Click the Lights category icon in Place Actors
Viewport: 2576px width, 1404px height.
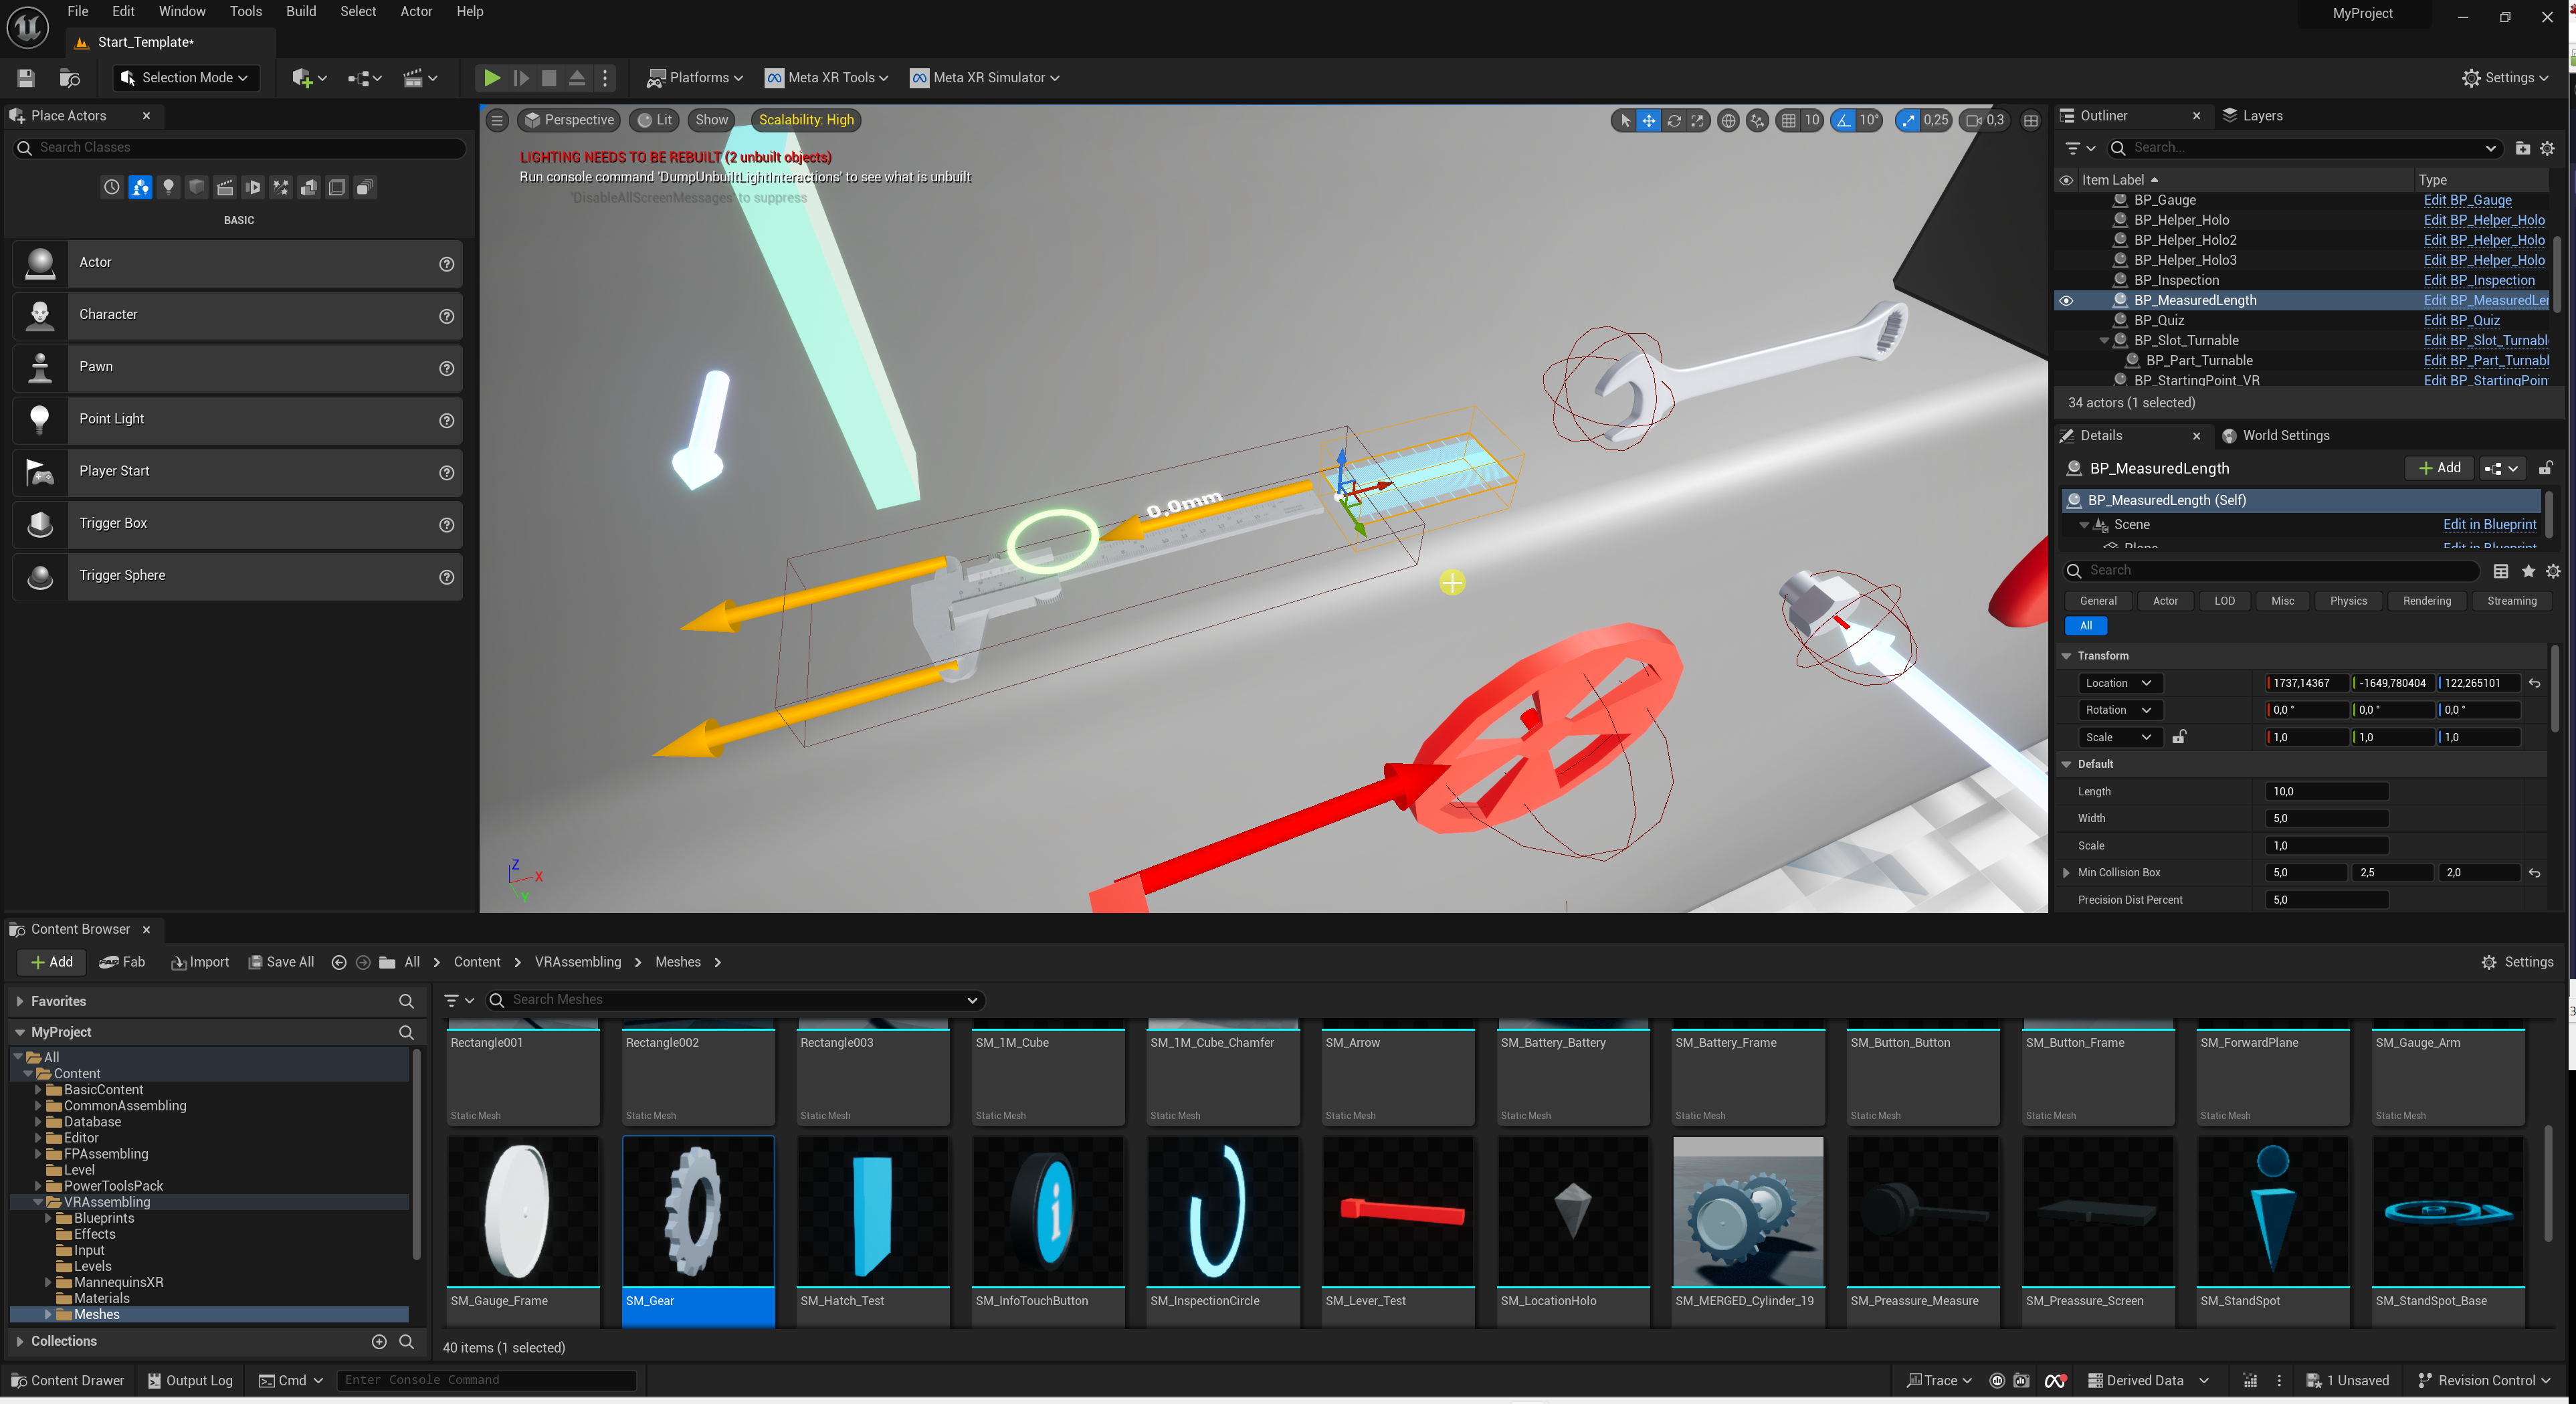[168, 187]
